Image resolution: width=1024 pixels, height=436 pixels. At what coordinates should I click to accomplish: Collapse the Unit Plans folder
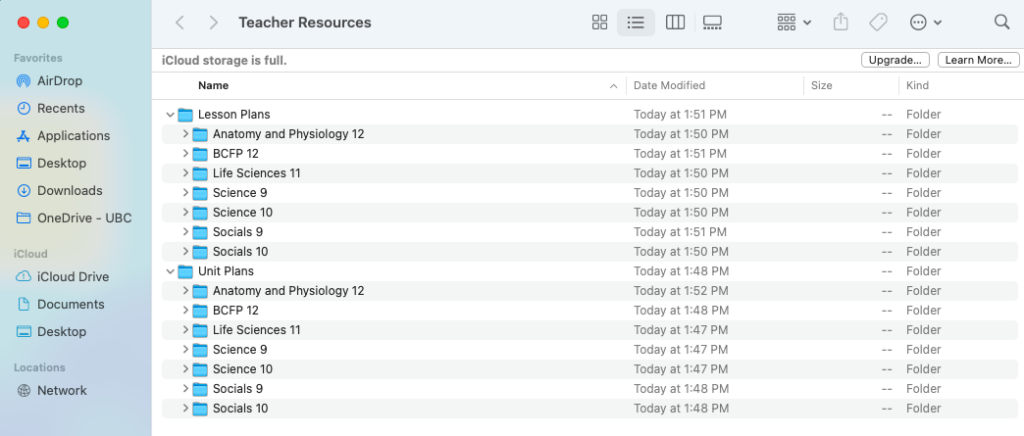point(170,272)
